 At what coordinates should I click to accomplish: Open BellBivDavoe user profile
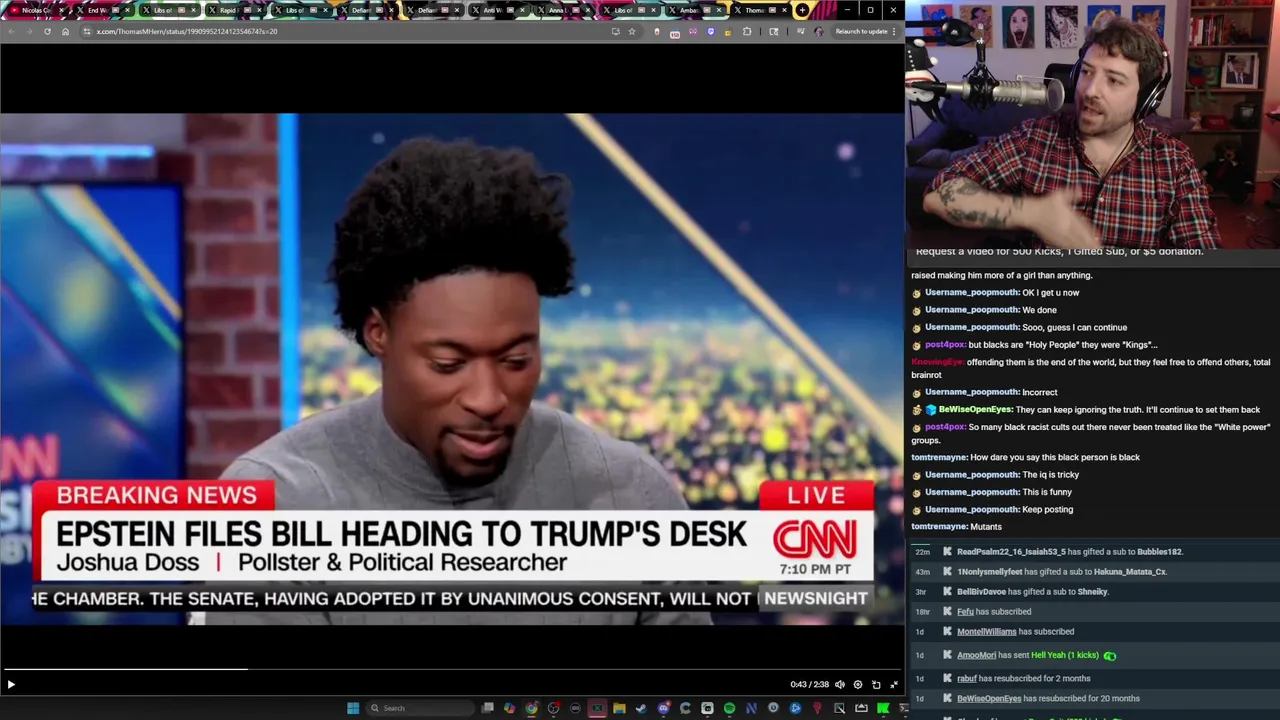pos(981,592)
